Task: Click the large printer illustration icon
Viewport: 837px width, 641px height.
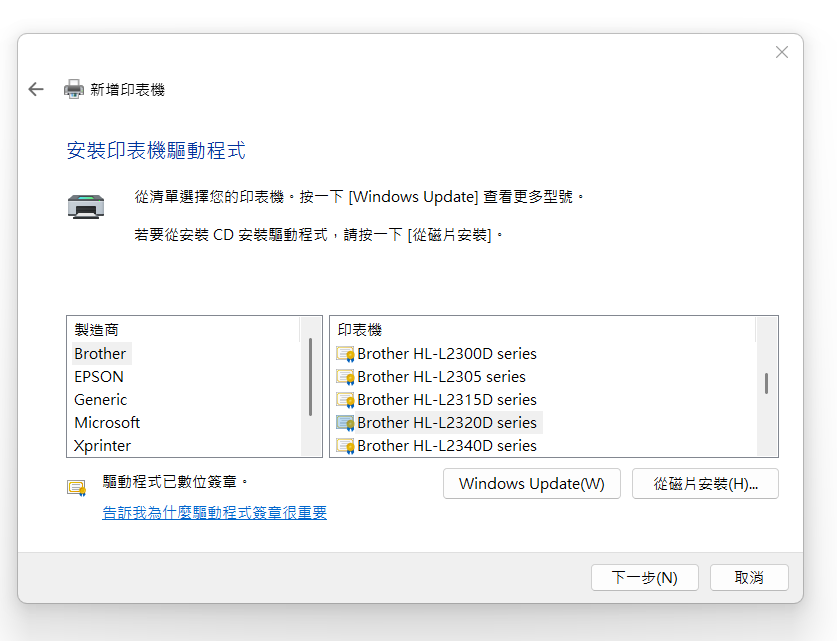Action: point(86,207)
